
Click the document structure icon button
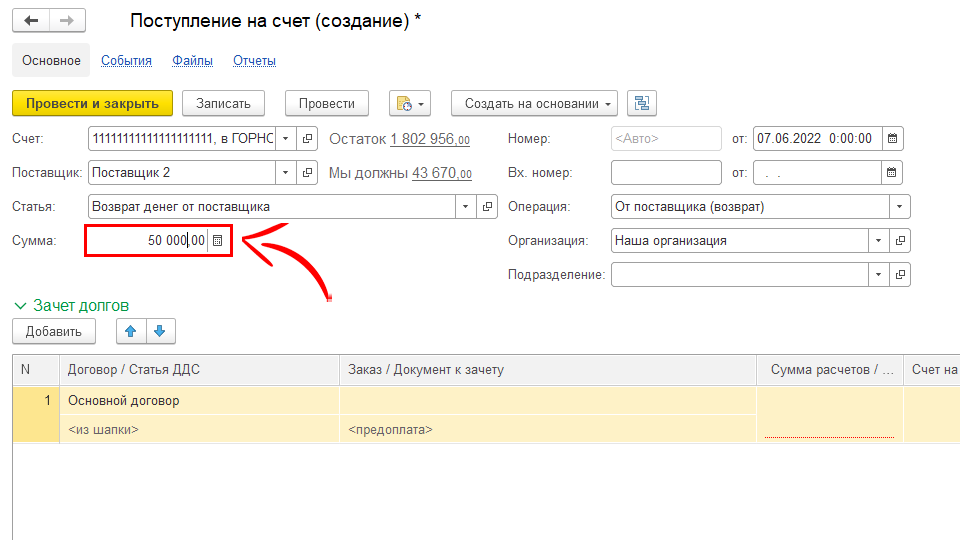[641, 104]
